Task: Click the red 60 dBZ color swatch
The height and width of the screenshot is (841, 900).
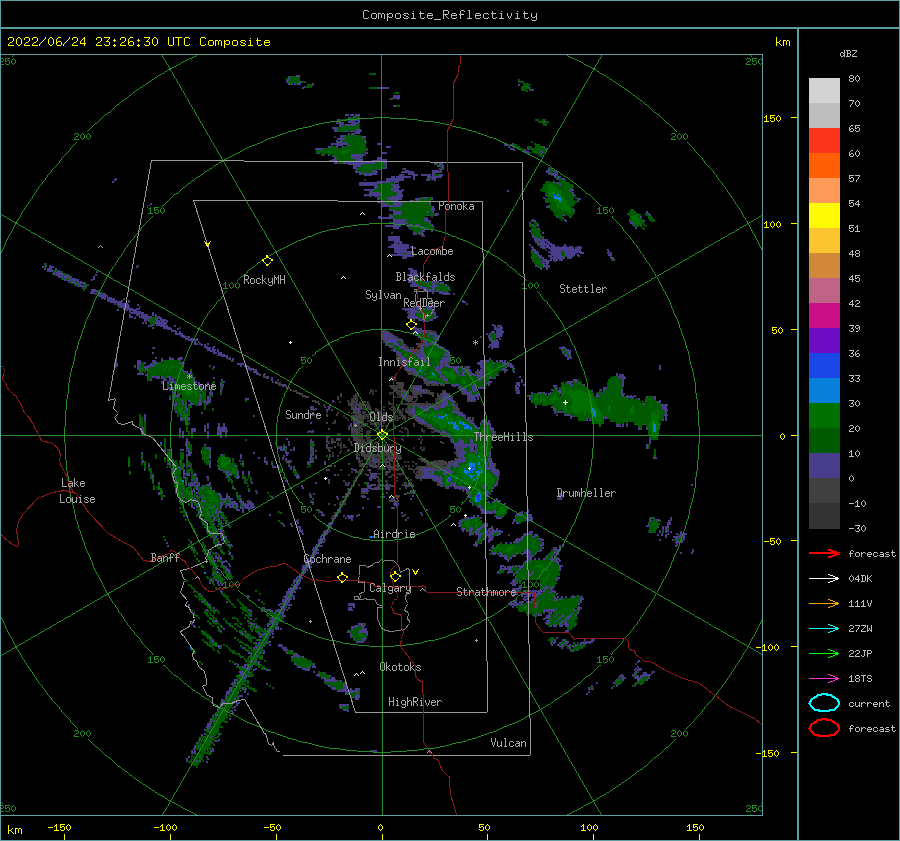Action: (824, 141)
